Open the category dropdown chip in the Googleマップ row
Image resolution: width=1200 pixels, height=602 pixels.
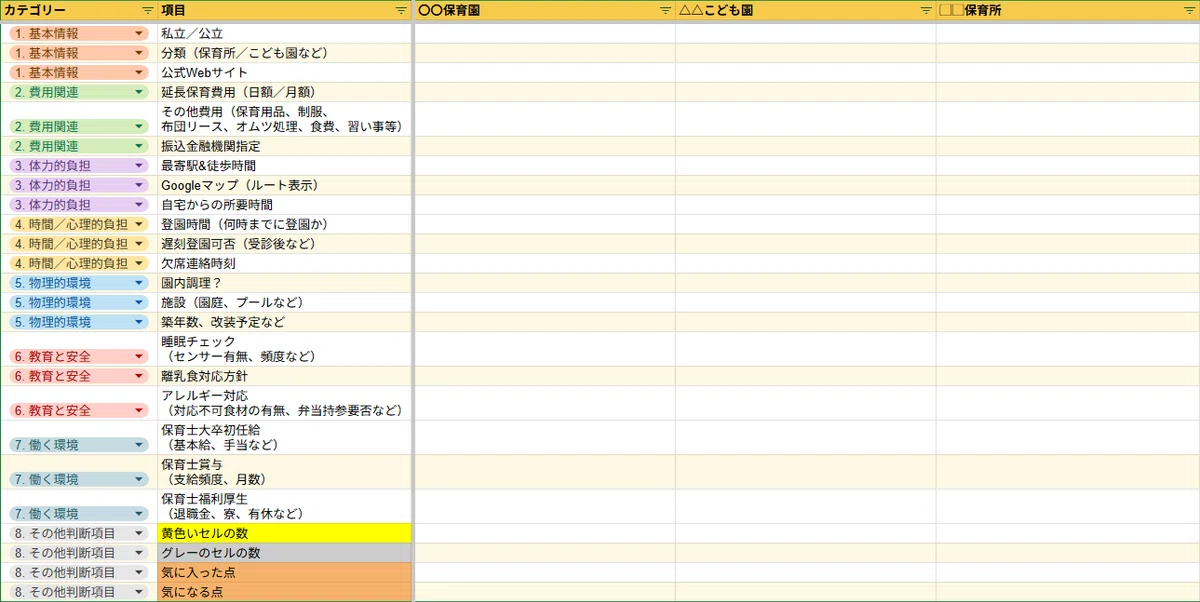pyautogui.click(x=79, y=185)
